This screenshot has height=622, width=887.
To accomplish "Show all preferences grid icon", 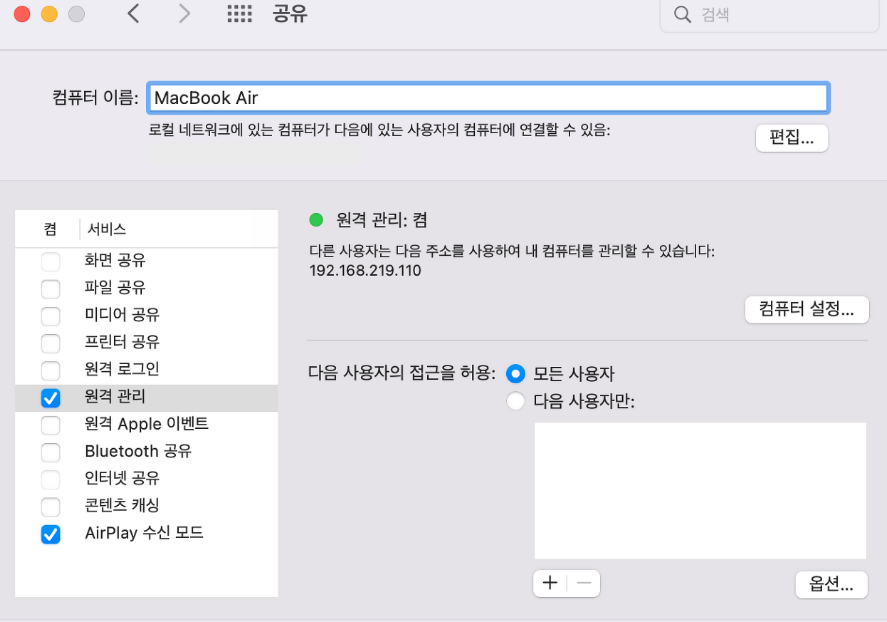I will tap(239, 14).
